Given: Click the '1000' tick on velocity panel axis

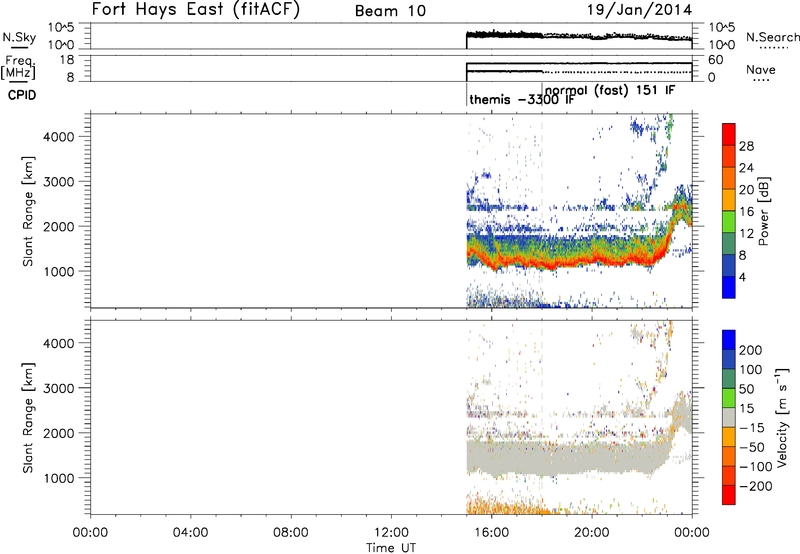Looking at the screenshot, I should click(x=59, y=478).
